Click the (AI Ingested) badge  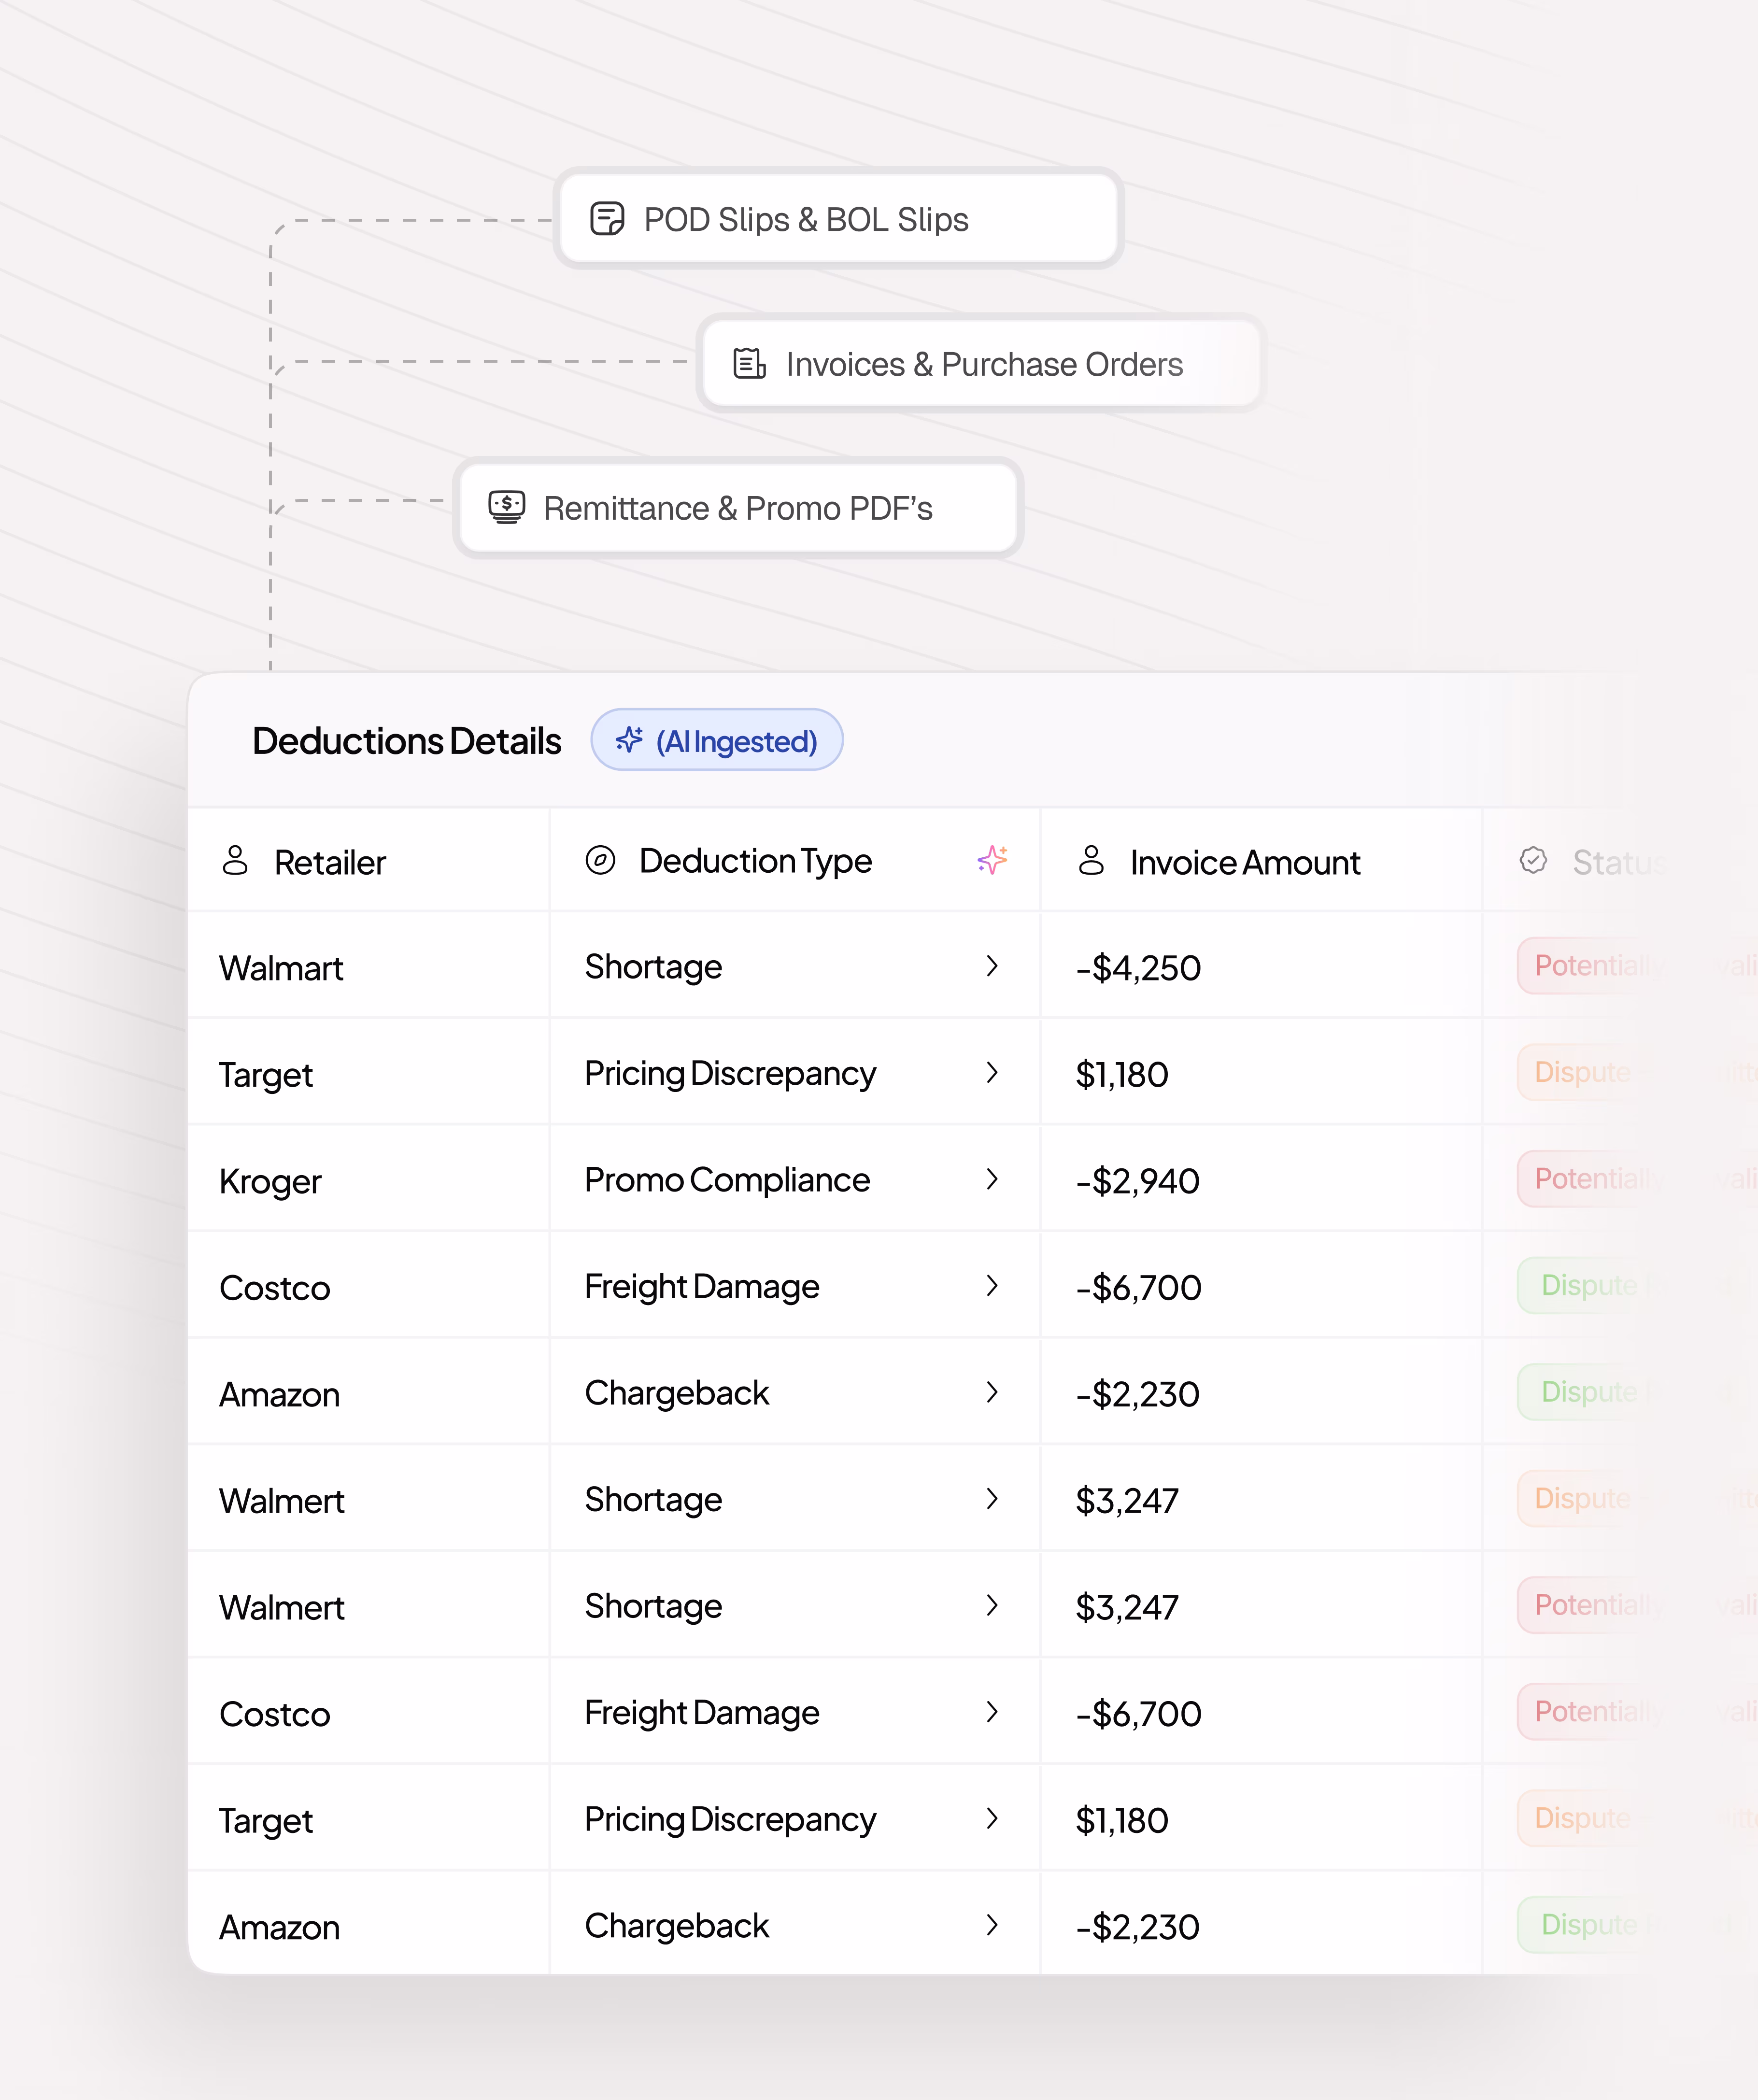(717, 740)
